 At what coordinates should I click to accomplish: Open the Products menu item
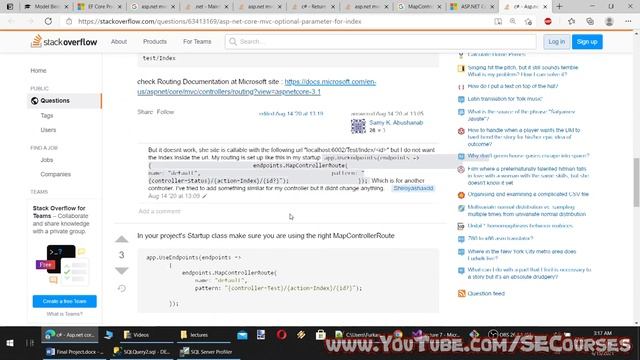[155, 42]
